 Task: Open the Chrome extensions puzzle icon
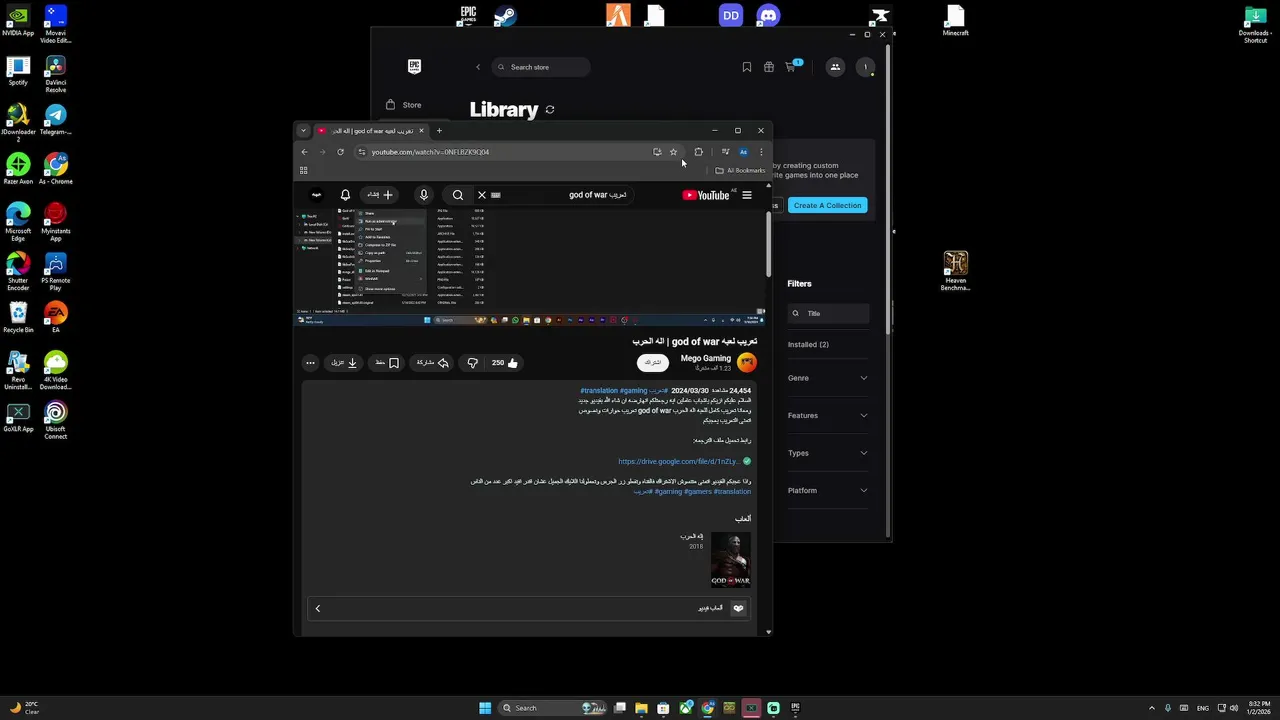click(x=698, y=152)
